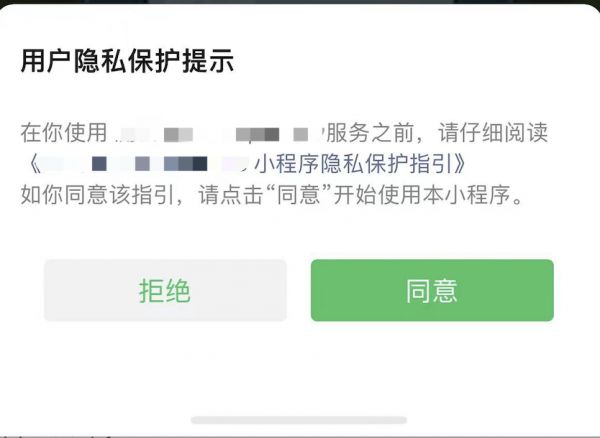Click the 服务之前 text in first line
The height and width of the screenshot is (438, 600).
pyautogui.click(x=370, y=133)
